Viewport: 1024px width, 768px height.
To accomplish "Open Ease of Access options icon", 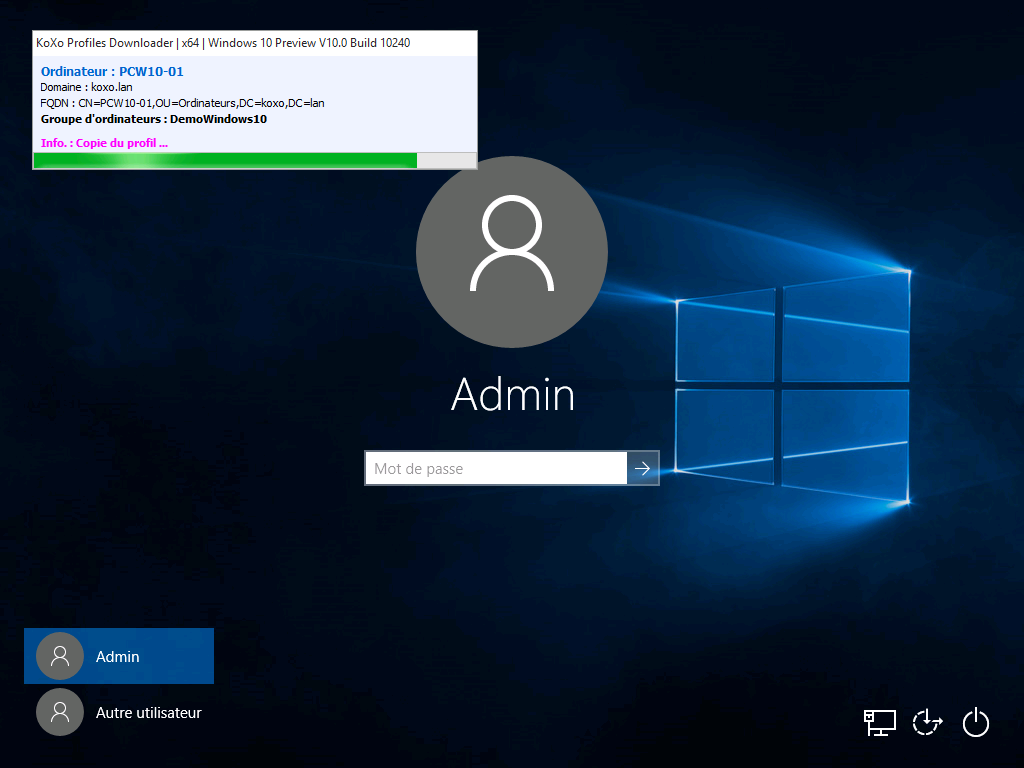I will [927, 722].
